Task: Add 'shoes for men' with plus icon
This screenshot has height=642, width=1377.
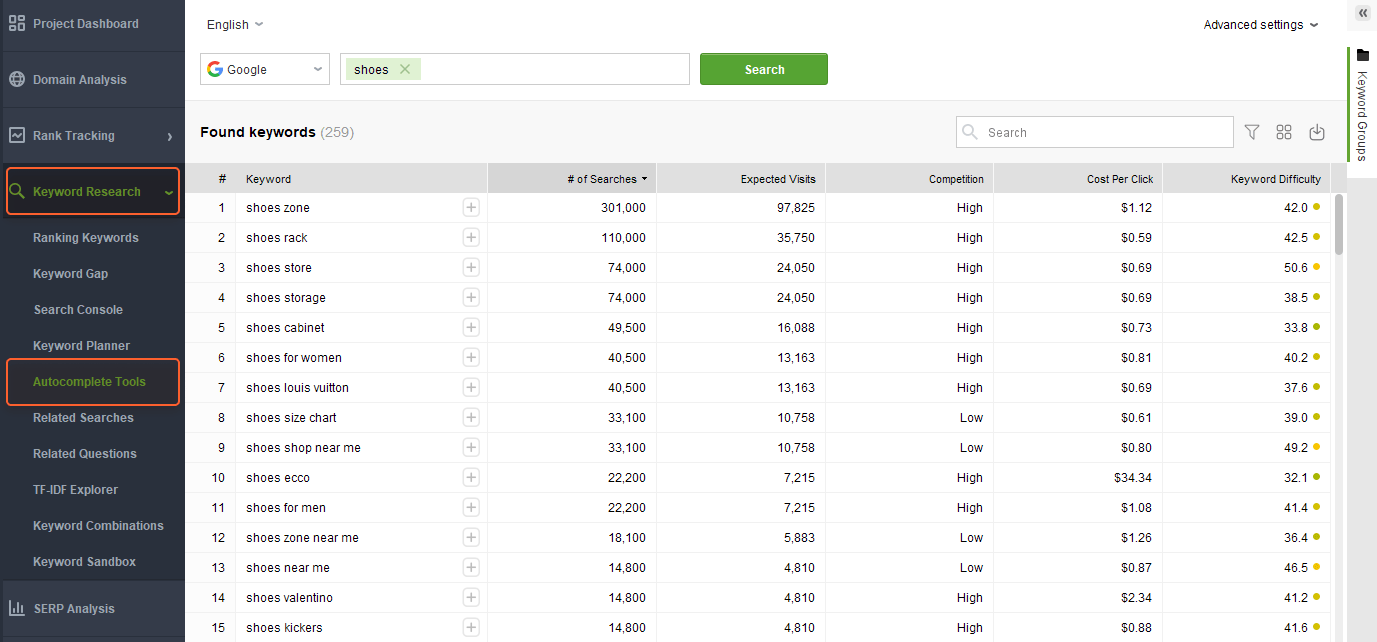Action: (471, 508)
